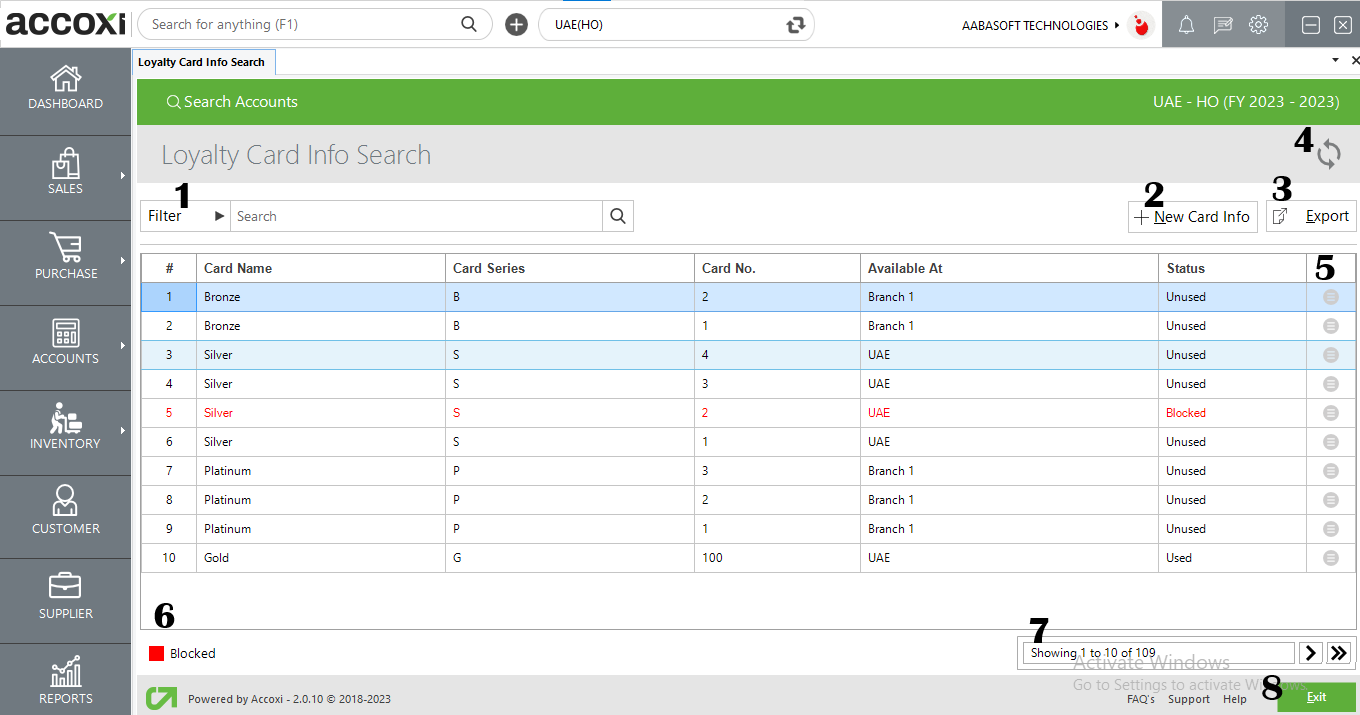The height and width of the screenshot is (715, 1360).
Task: Click New Card Info button
Action: point(1192,216)
